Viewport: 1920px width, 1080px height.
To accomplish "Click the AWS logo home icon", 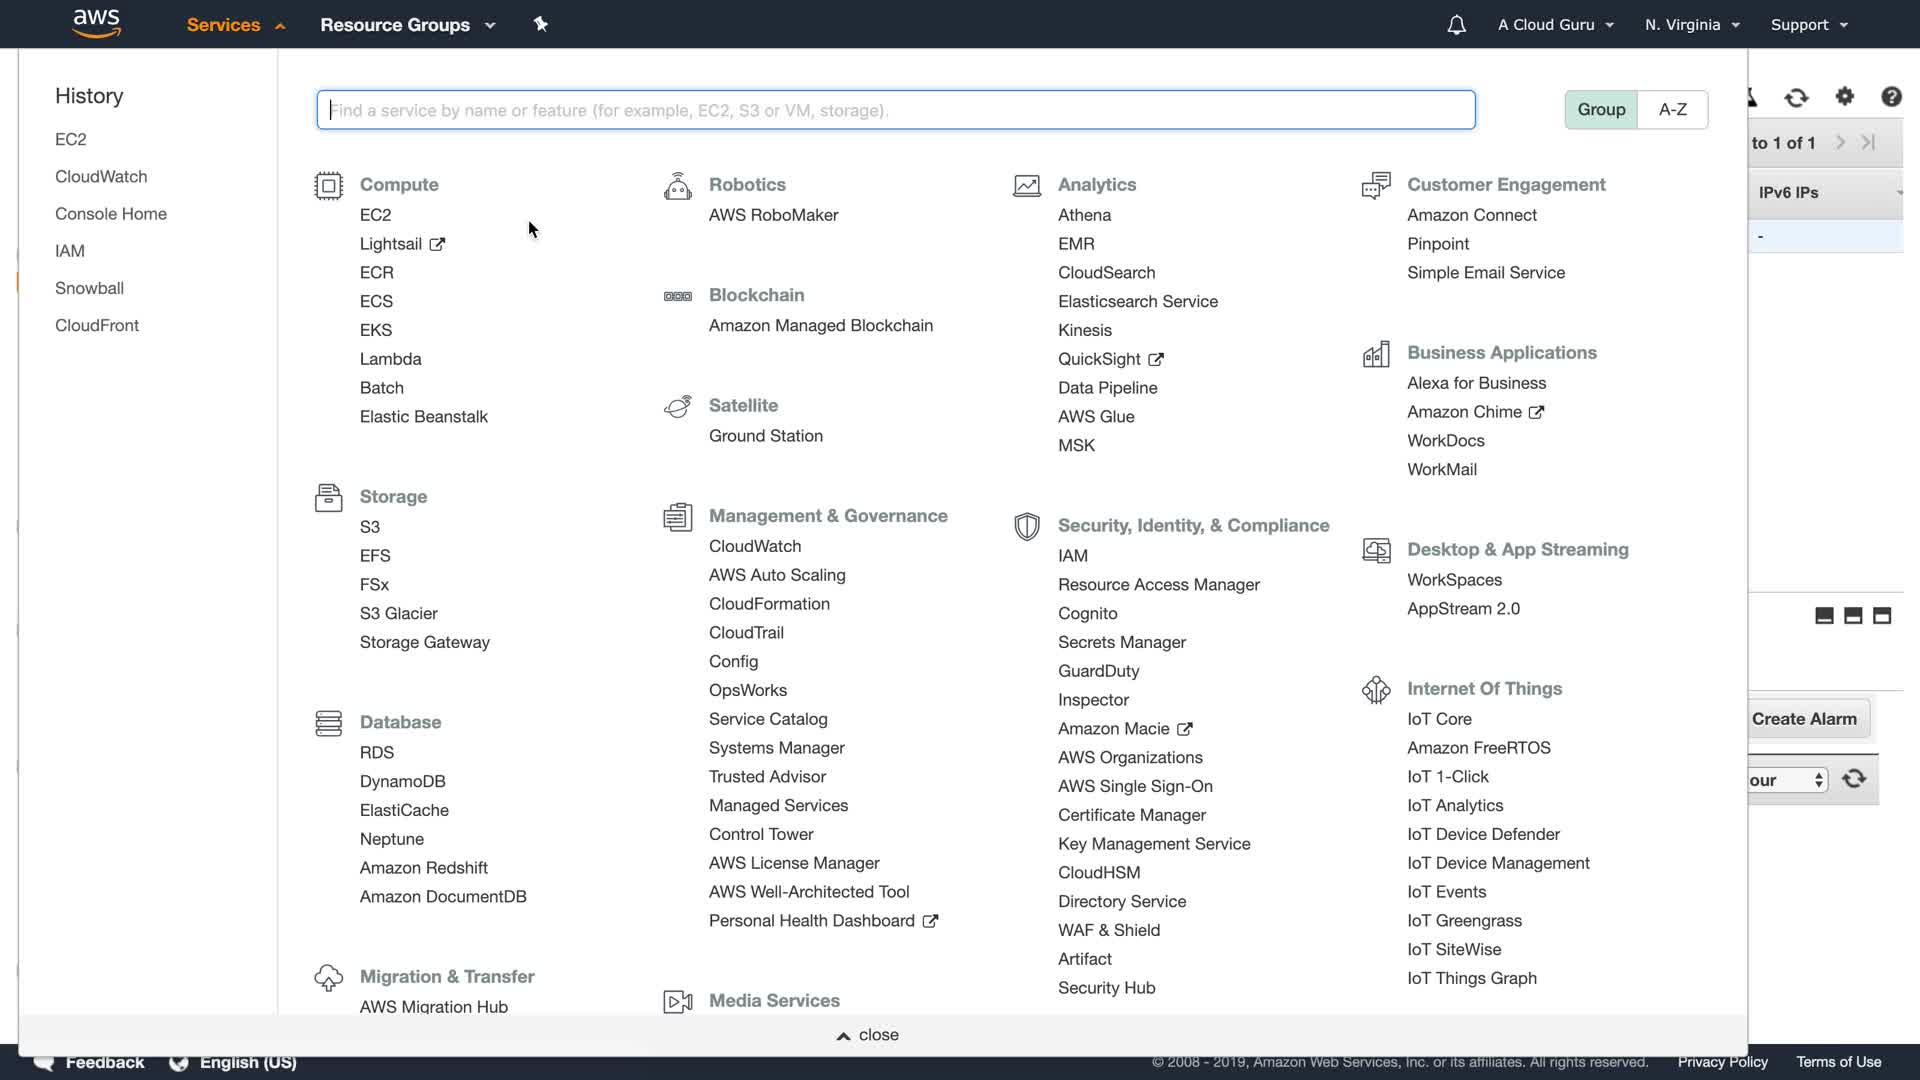I will pyautogui.click(x=97, y=23).
